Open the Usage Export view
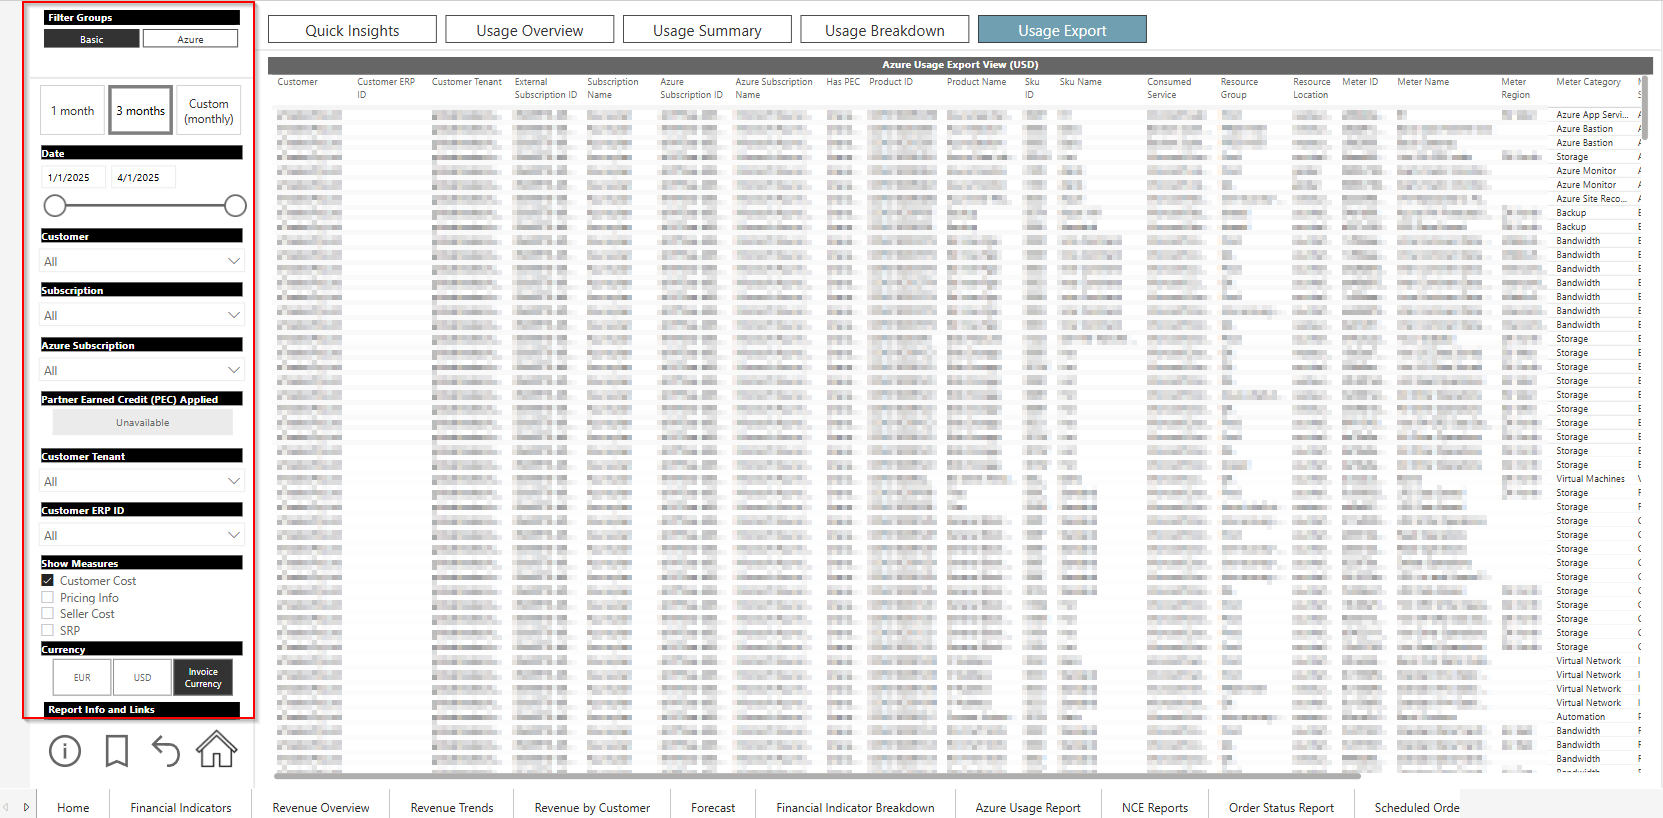Screen dimensions: 1663x818 pyautogui.click(x=1062, y=30)
